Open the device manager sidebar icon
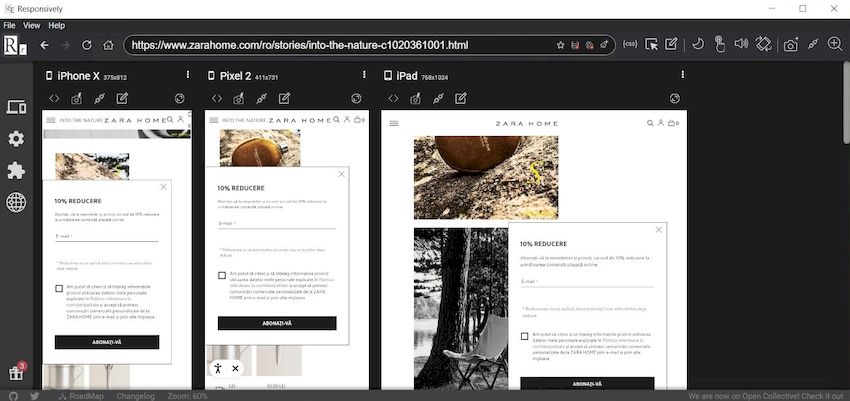The width and height of the screenshot is (850, 401). pyautogui.click(x=16, y=107)
